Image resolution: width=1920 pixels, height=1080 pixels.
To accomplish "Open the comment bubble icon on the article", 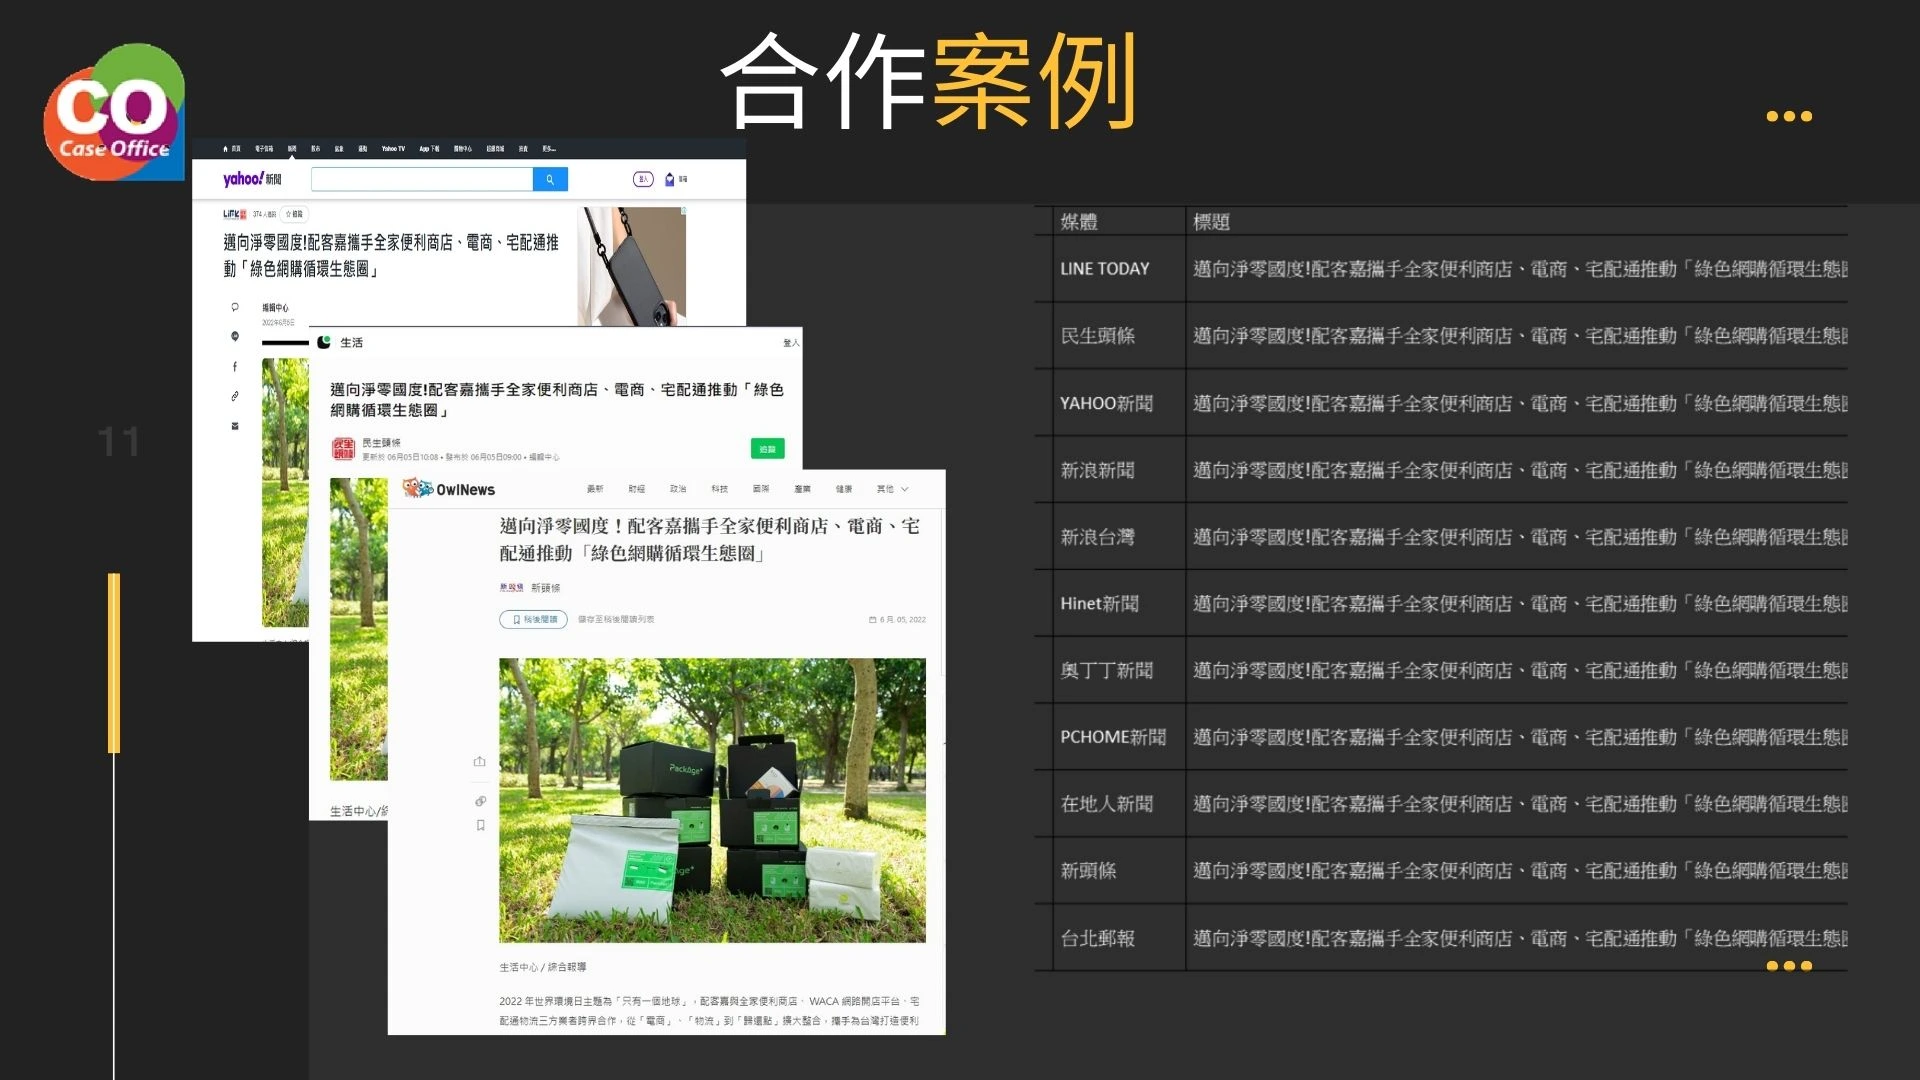I will tap(235, 307).
